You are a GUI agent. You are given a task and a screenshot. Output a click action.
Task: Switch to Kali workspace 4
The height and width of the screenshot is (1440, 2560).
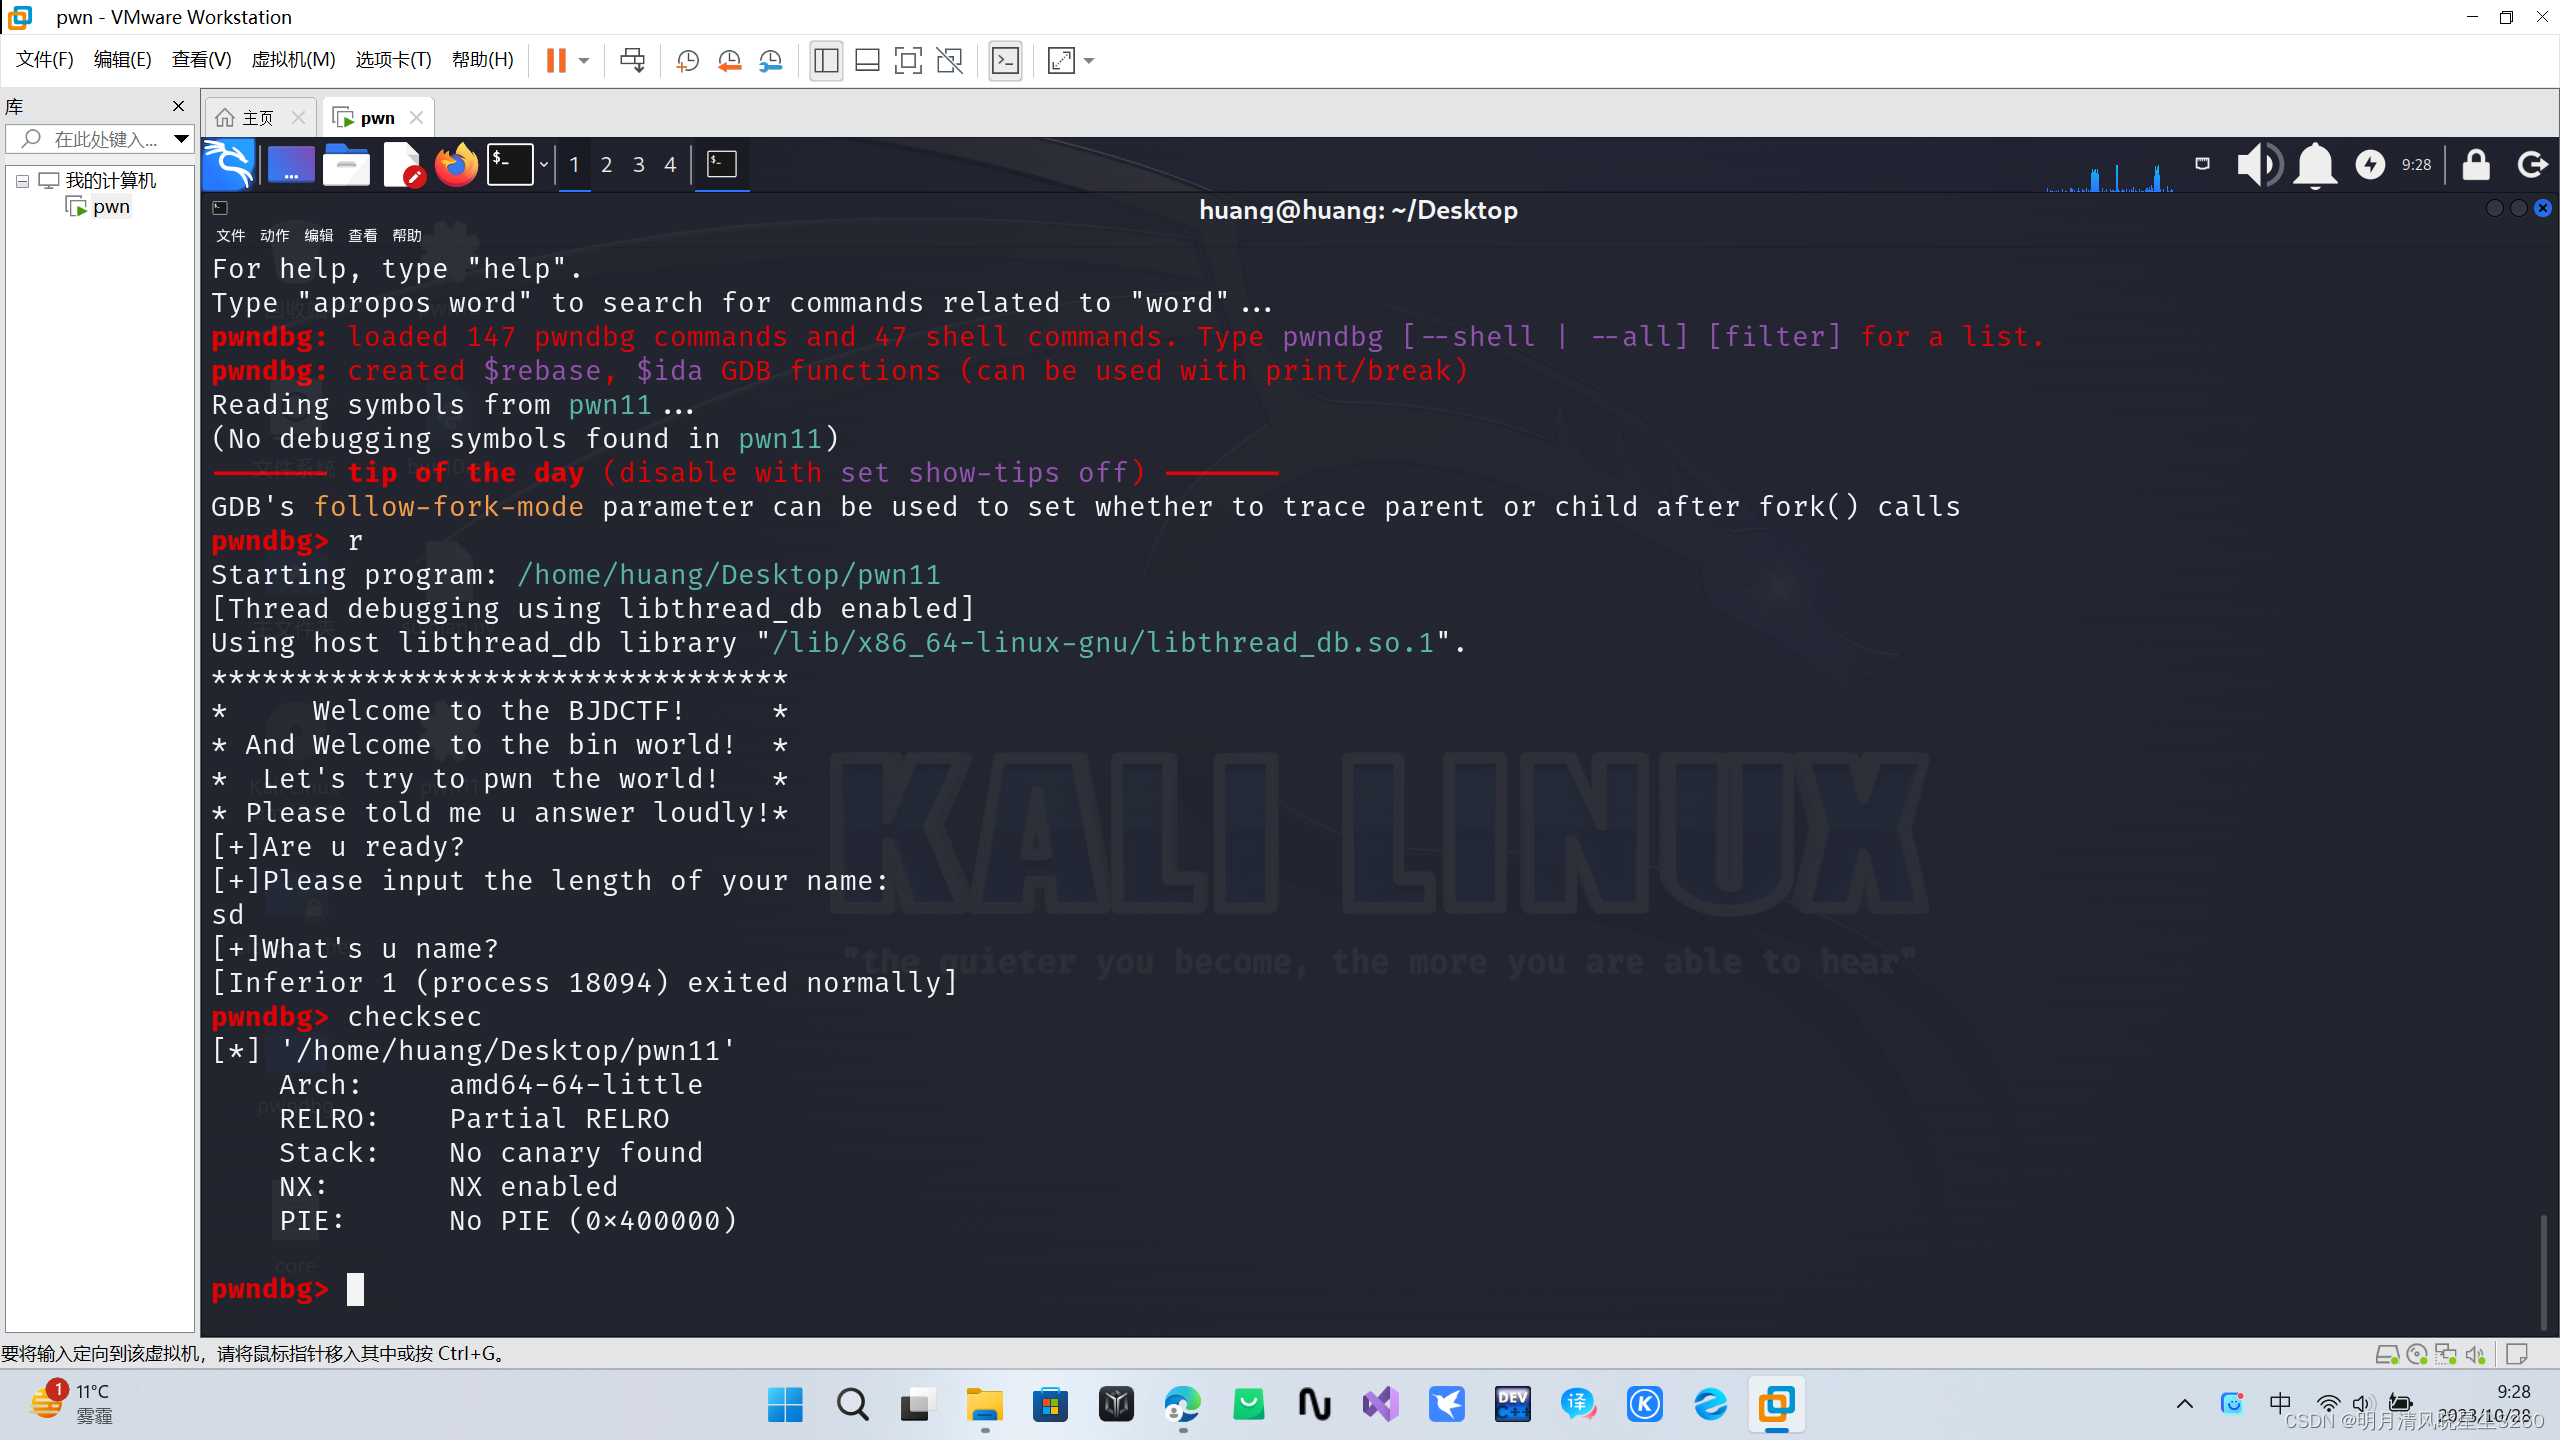(x=670, y=164)
